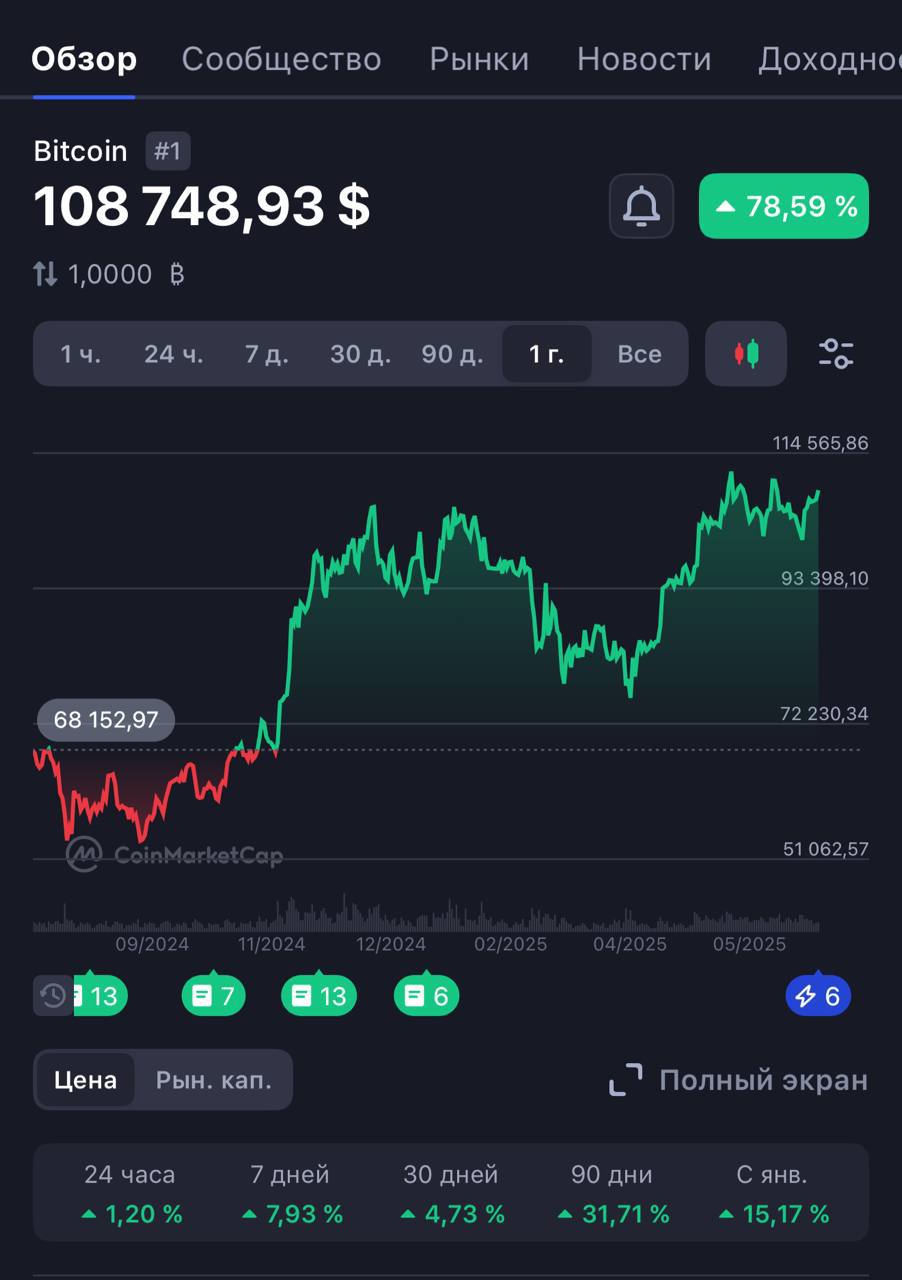Tap the 09/2024 date label
The height and width of the screenshot is (1280, 902).
point(152,944)
